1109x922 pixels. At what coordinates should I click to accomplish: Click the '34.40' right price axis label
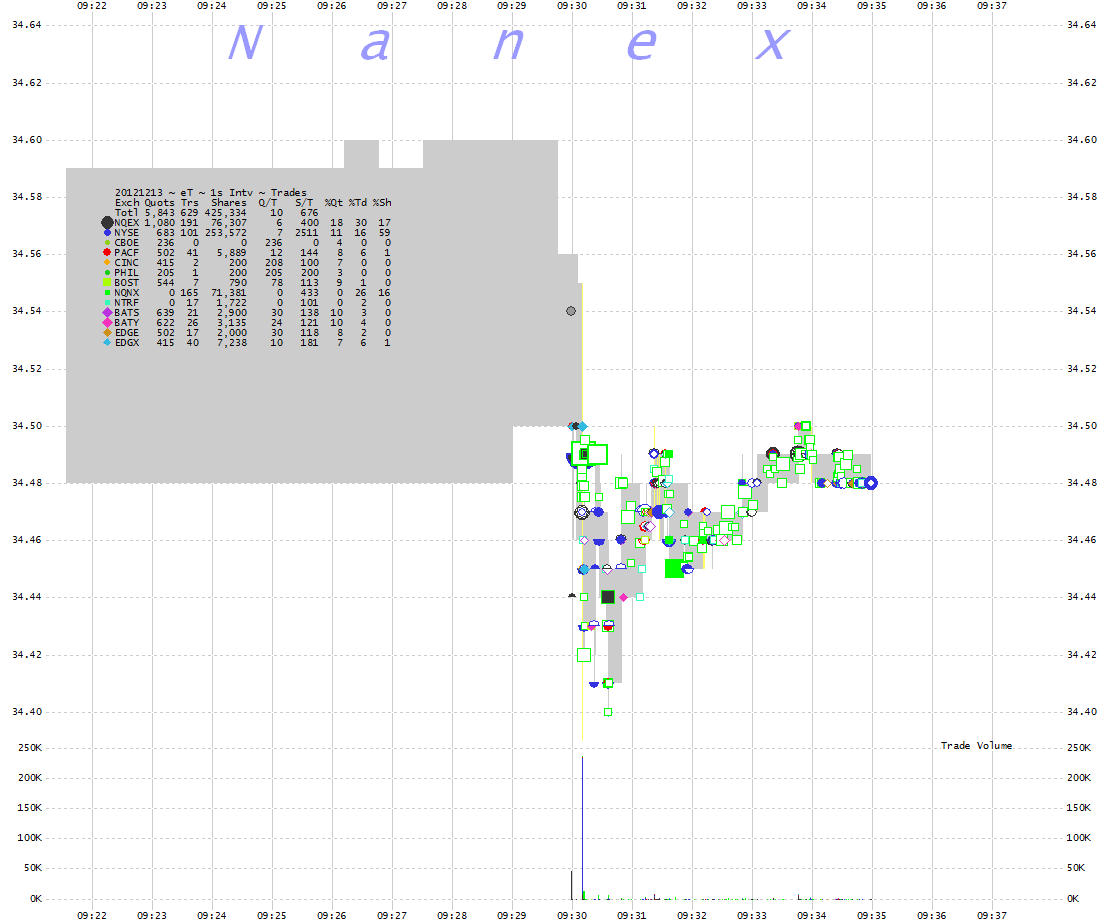point(1081,711)
